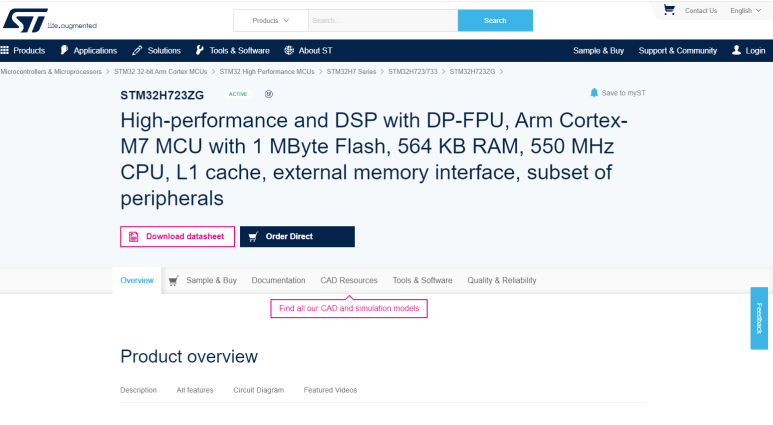773x425 pixels.
Task: Switch to the CAD Resources tab
Action: 349,281
